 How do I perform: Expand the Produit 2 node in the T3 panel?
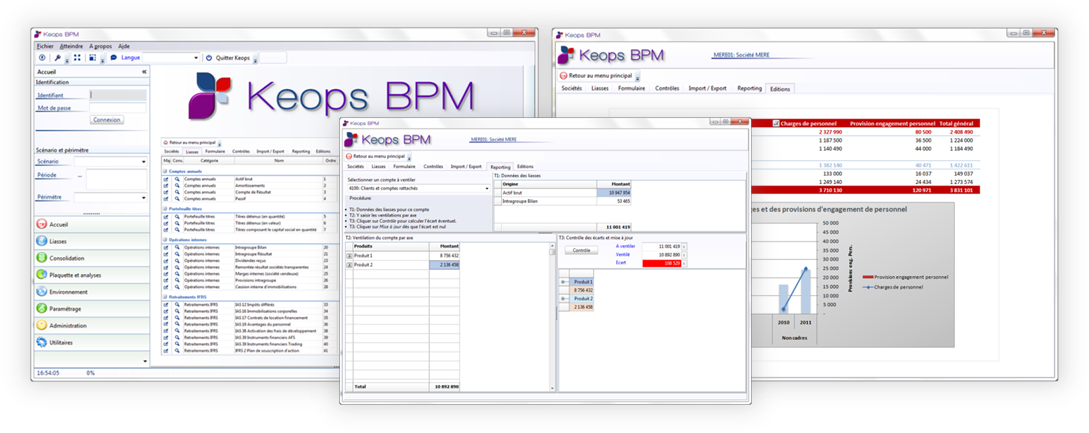coord(563,298)
